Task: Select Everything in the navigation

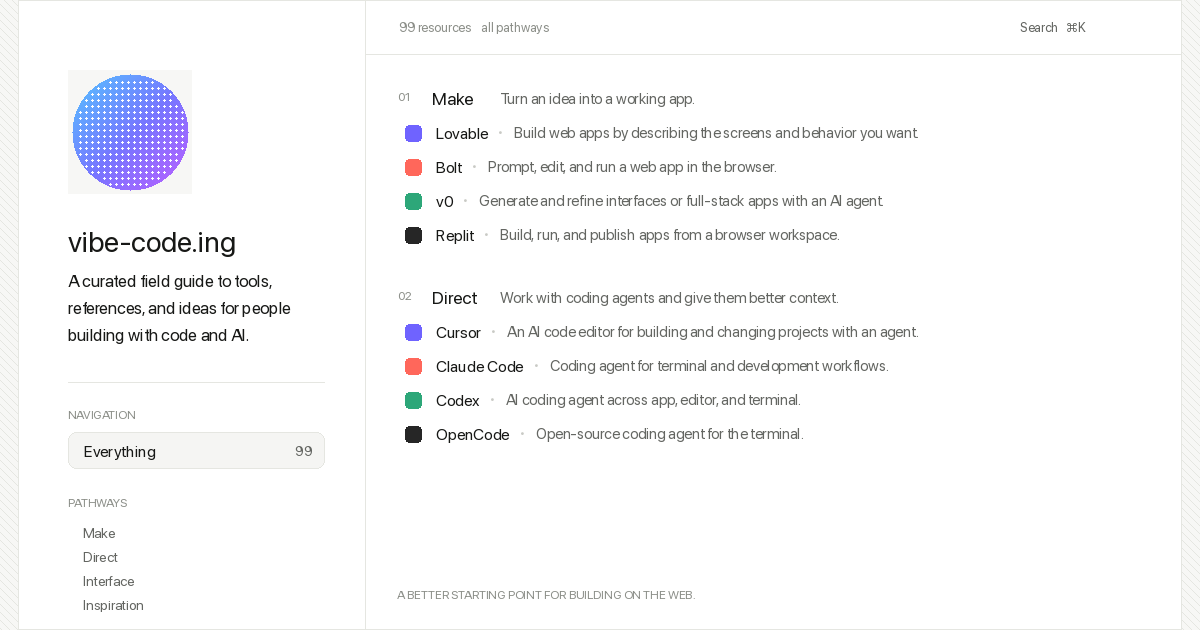Action: [x=196, y=451]
